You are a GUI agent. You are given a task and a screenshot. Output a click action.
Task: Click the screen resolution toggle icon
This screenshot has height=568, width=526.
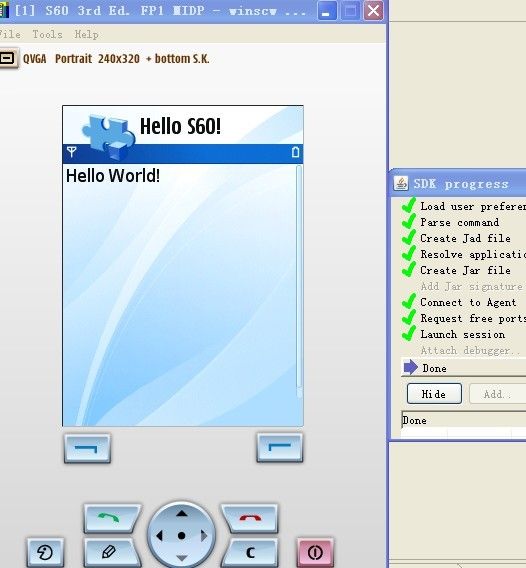8,58
